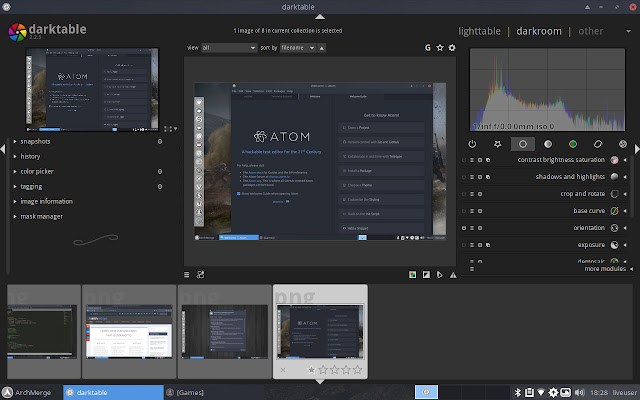Image resolution: width=640 pixels, height=400 pixels.
Task: Select first filmstrip thumbnail with code editor
Action: 42,332
